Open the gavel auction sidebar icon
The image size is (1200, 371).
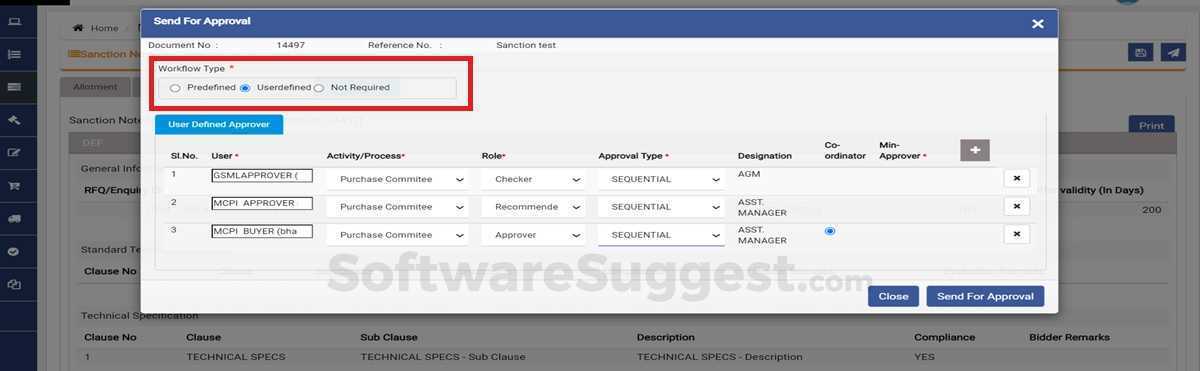tap(14, 120)
